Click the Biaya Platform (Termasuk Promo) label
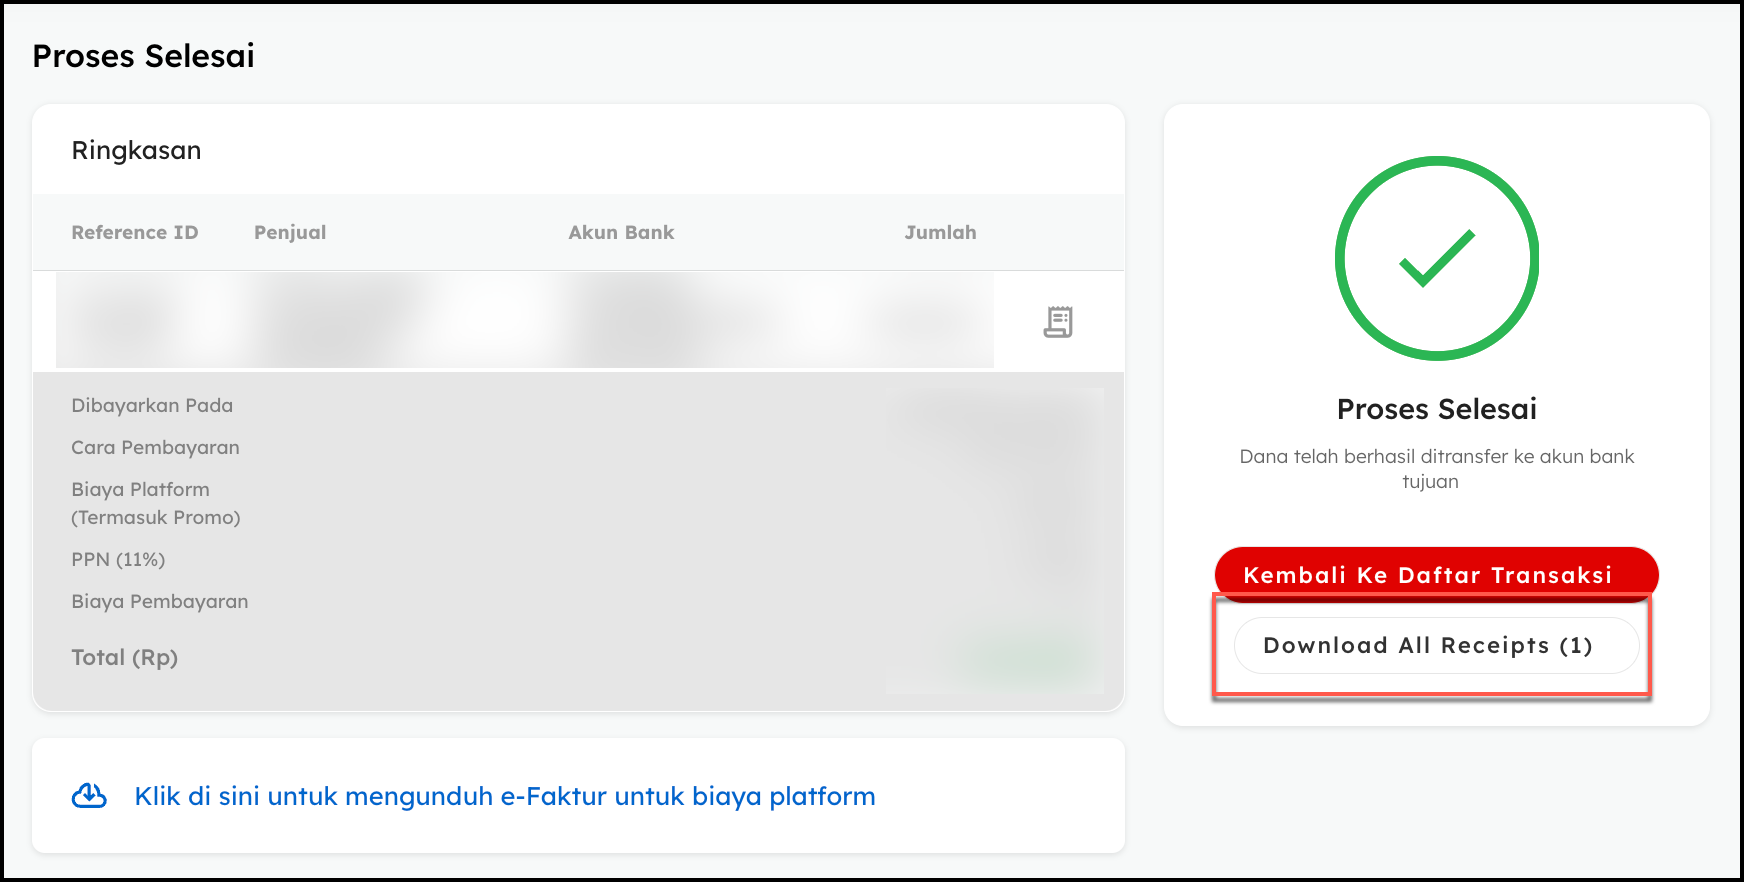This screenshot has width=1744, height=882. point(155,503)
